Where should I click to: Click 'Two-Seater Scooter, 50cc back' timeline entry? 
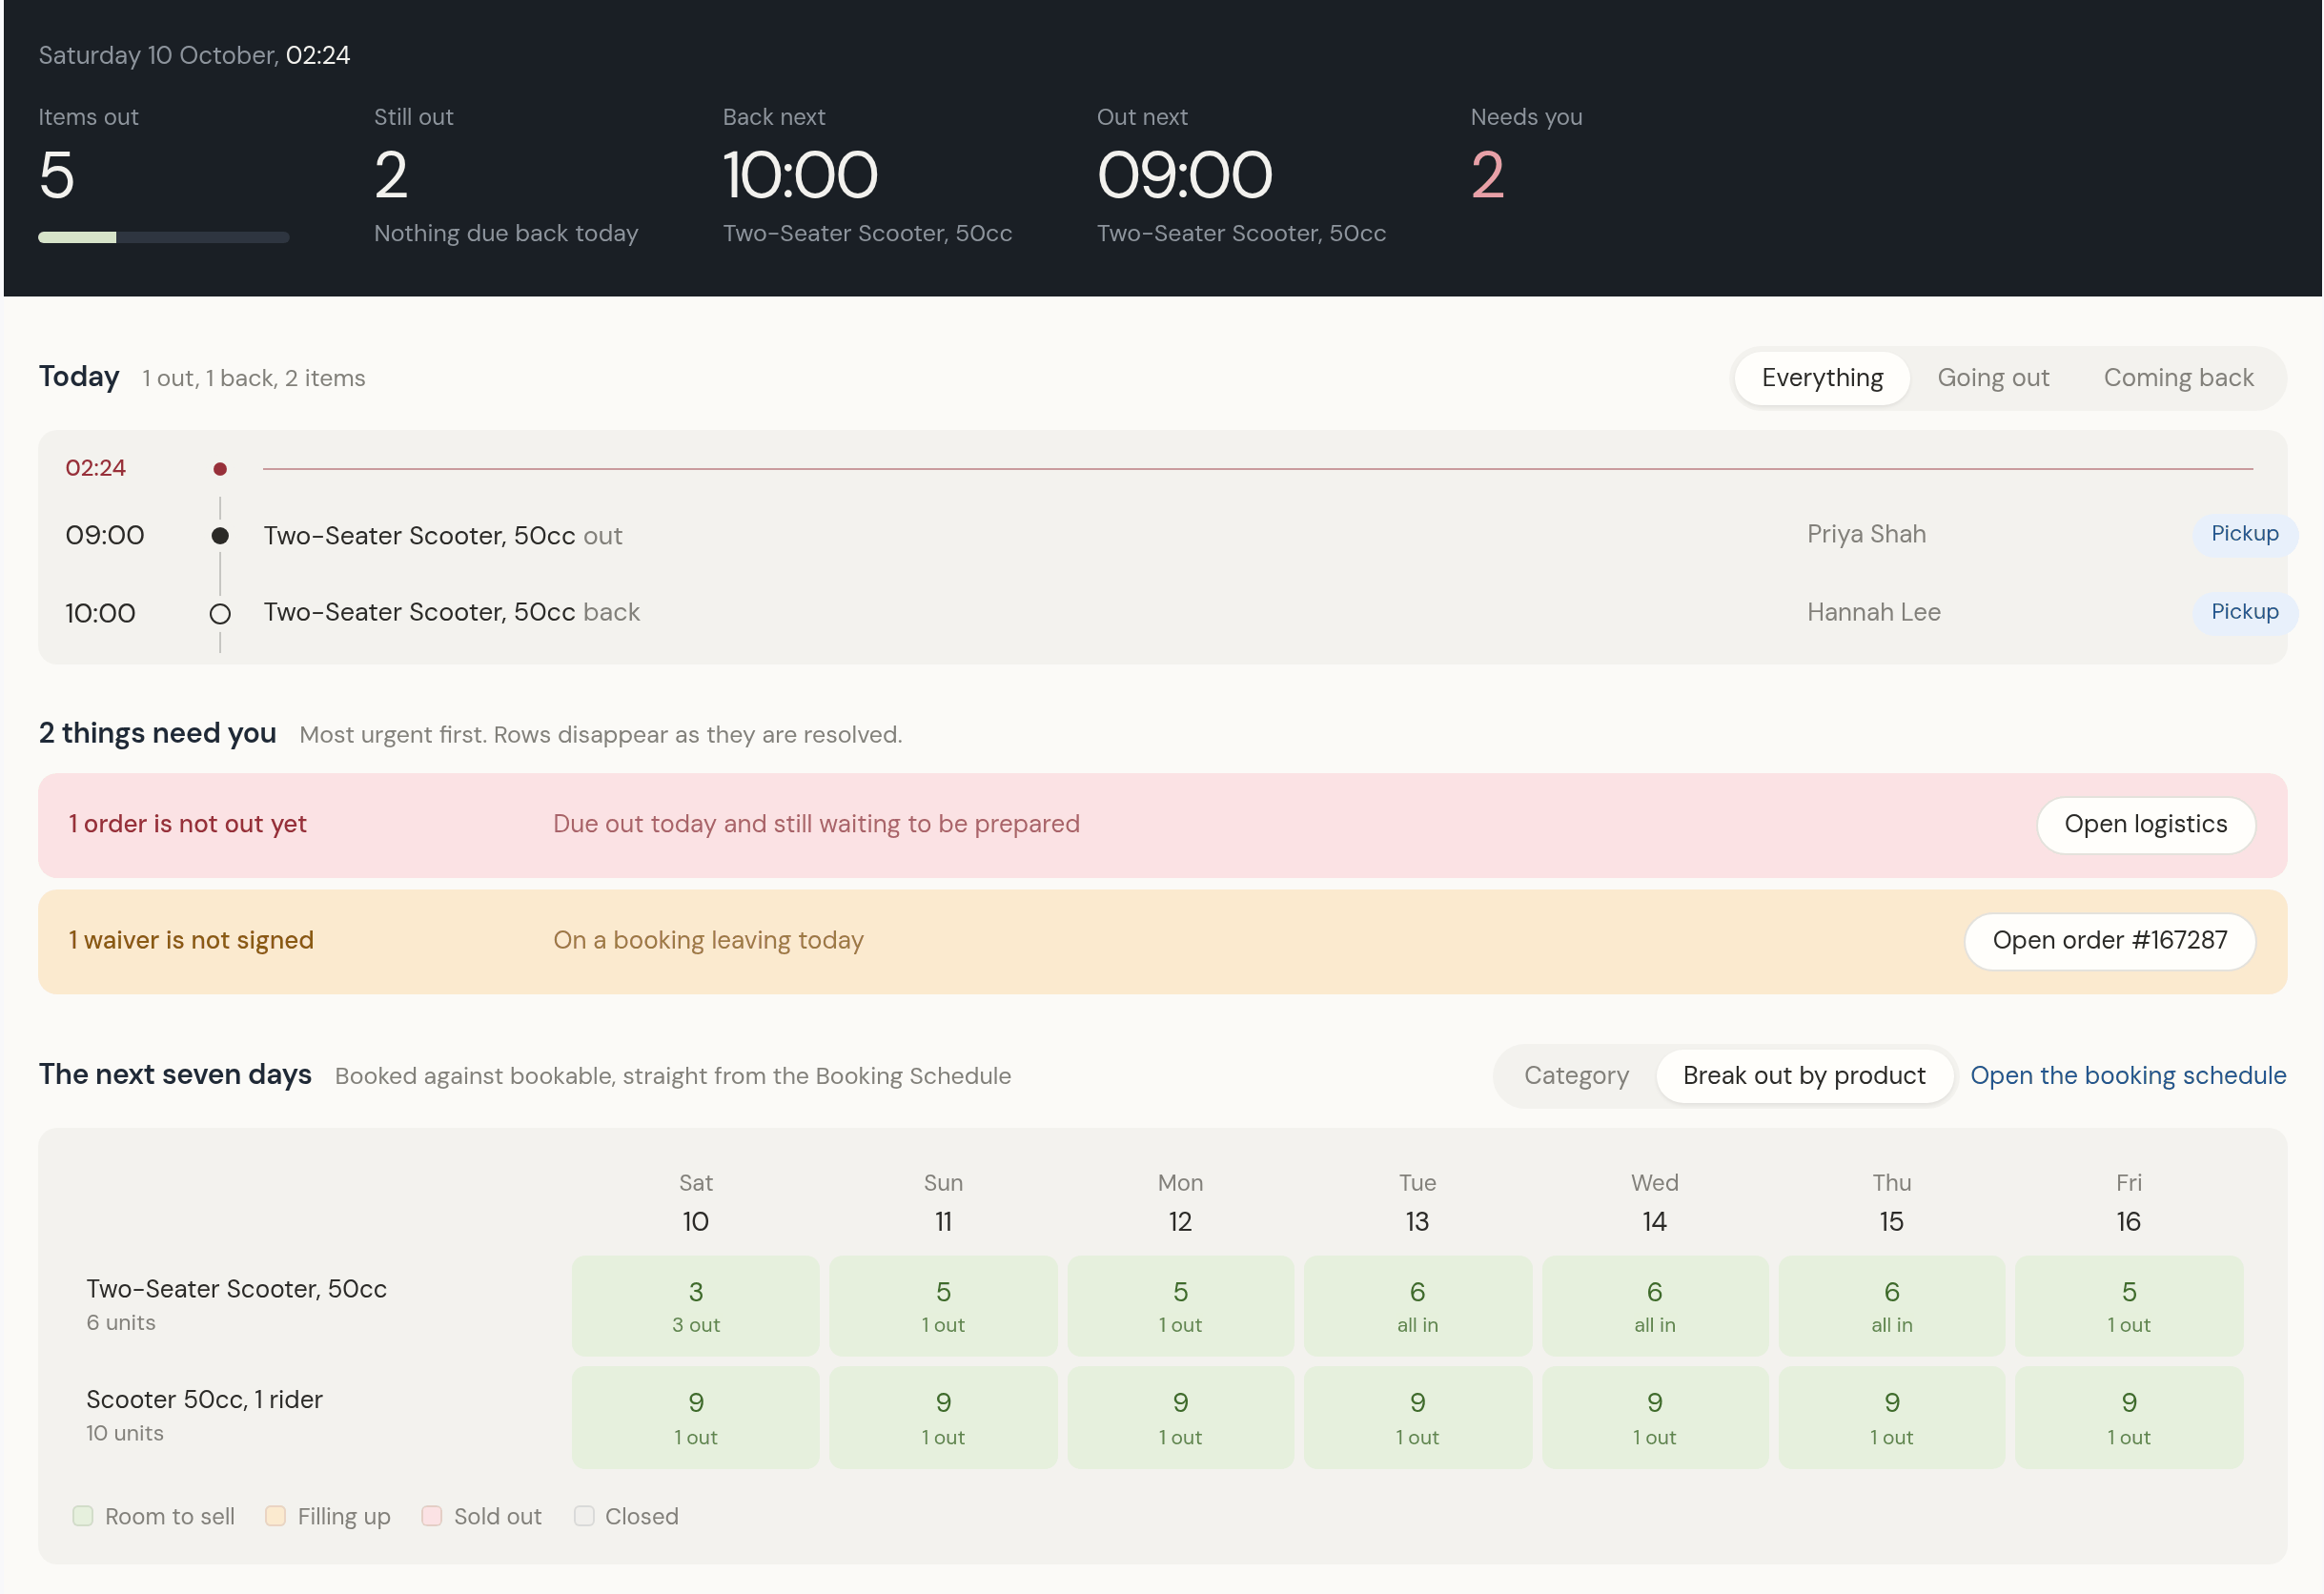pos(451,612)
